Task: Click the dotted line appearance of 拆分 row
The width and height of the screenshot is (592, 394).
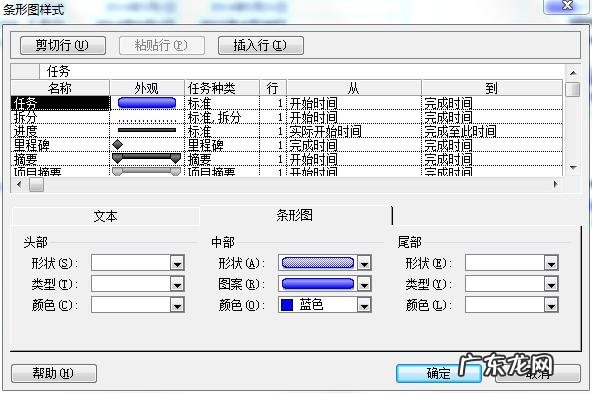Action: pos(147,121)
